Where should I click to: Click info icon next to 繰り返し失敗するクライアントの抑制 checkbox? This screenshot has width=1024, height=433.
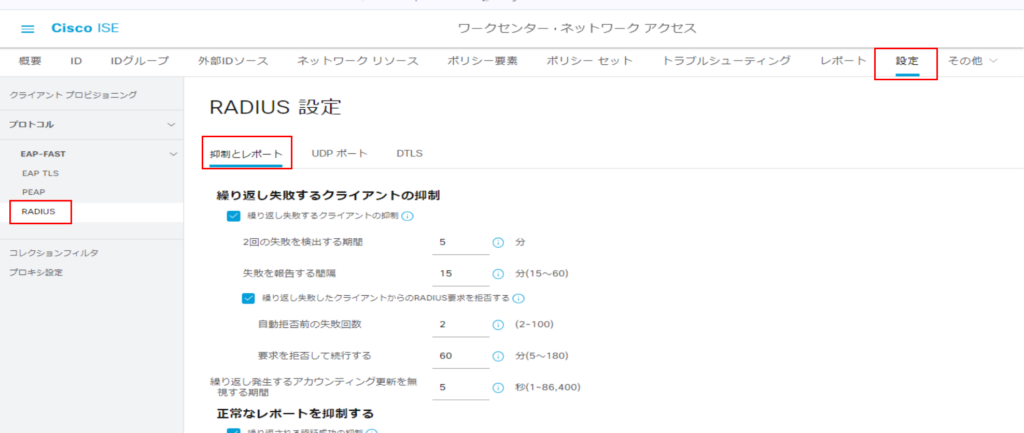[408, 216]
